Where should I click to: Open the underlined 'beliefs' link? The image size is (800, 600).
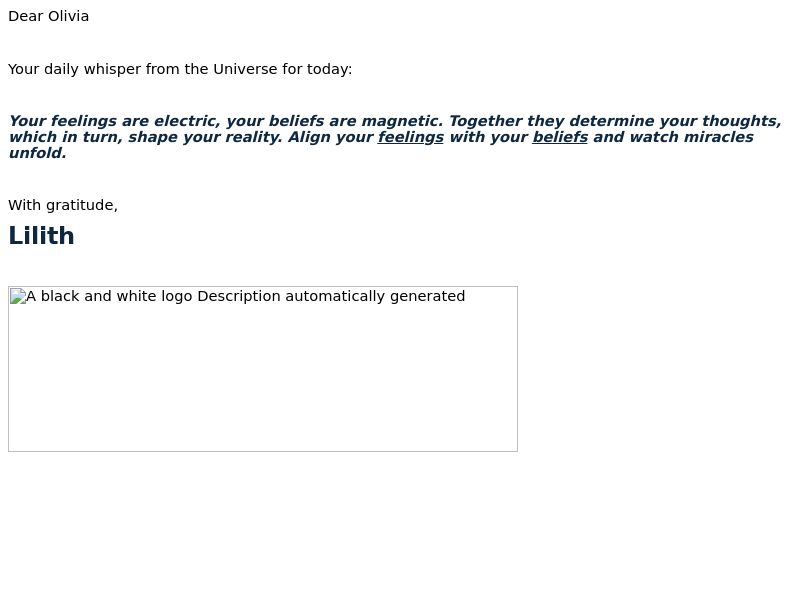[x=560, y=137]
